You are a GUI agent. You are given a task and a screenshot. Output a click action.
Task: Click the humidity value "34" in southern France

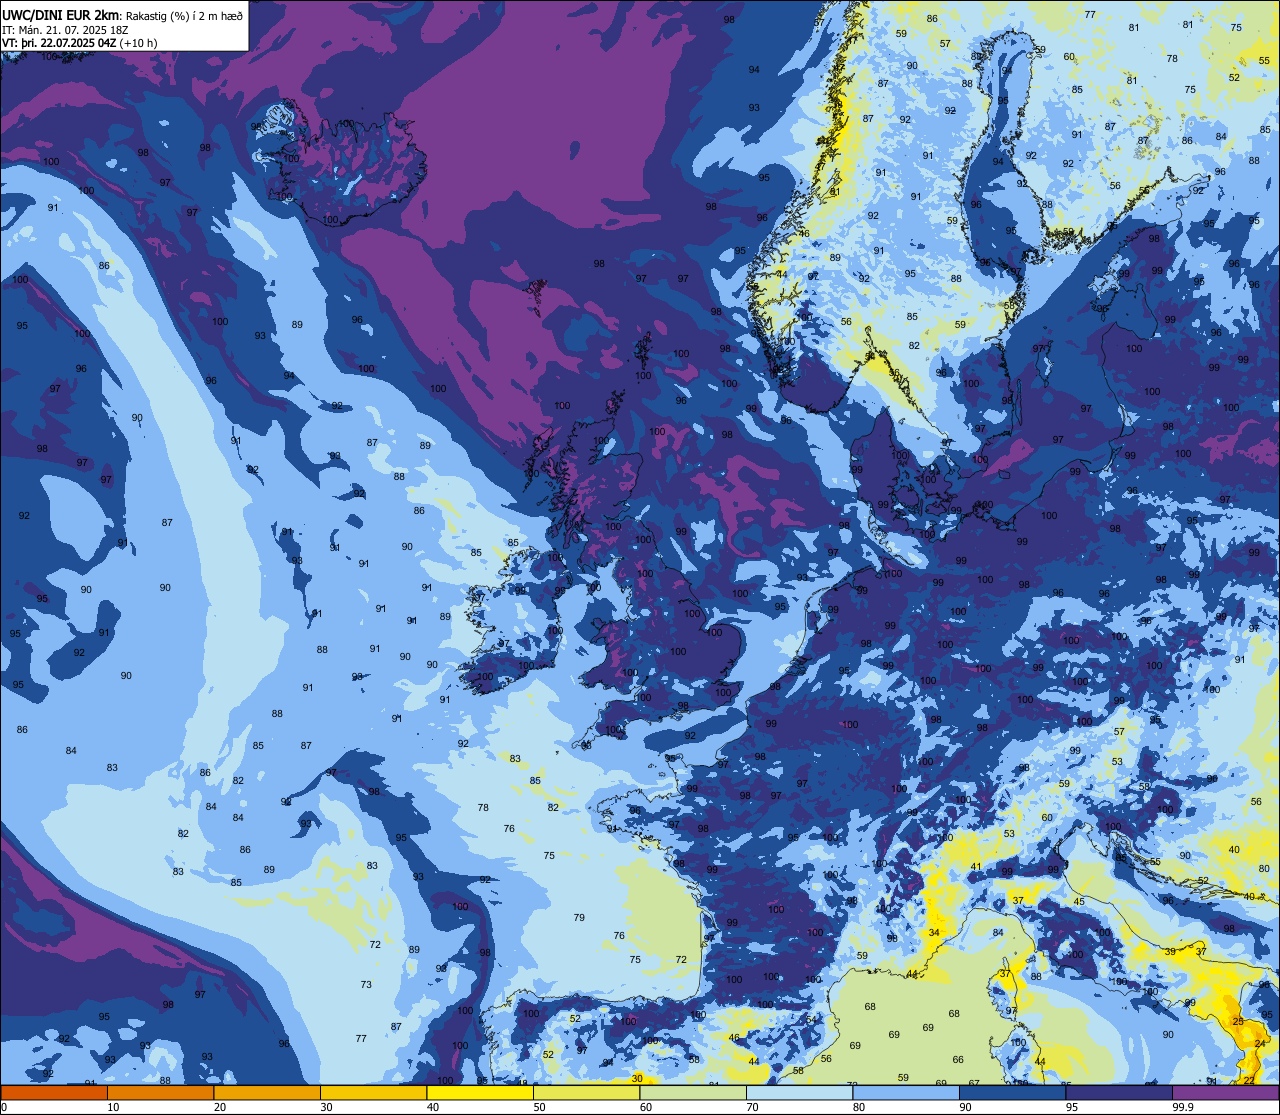coord(934,933)
